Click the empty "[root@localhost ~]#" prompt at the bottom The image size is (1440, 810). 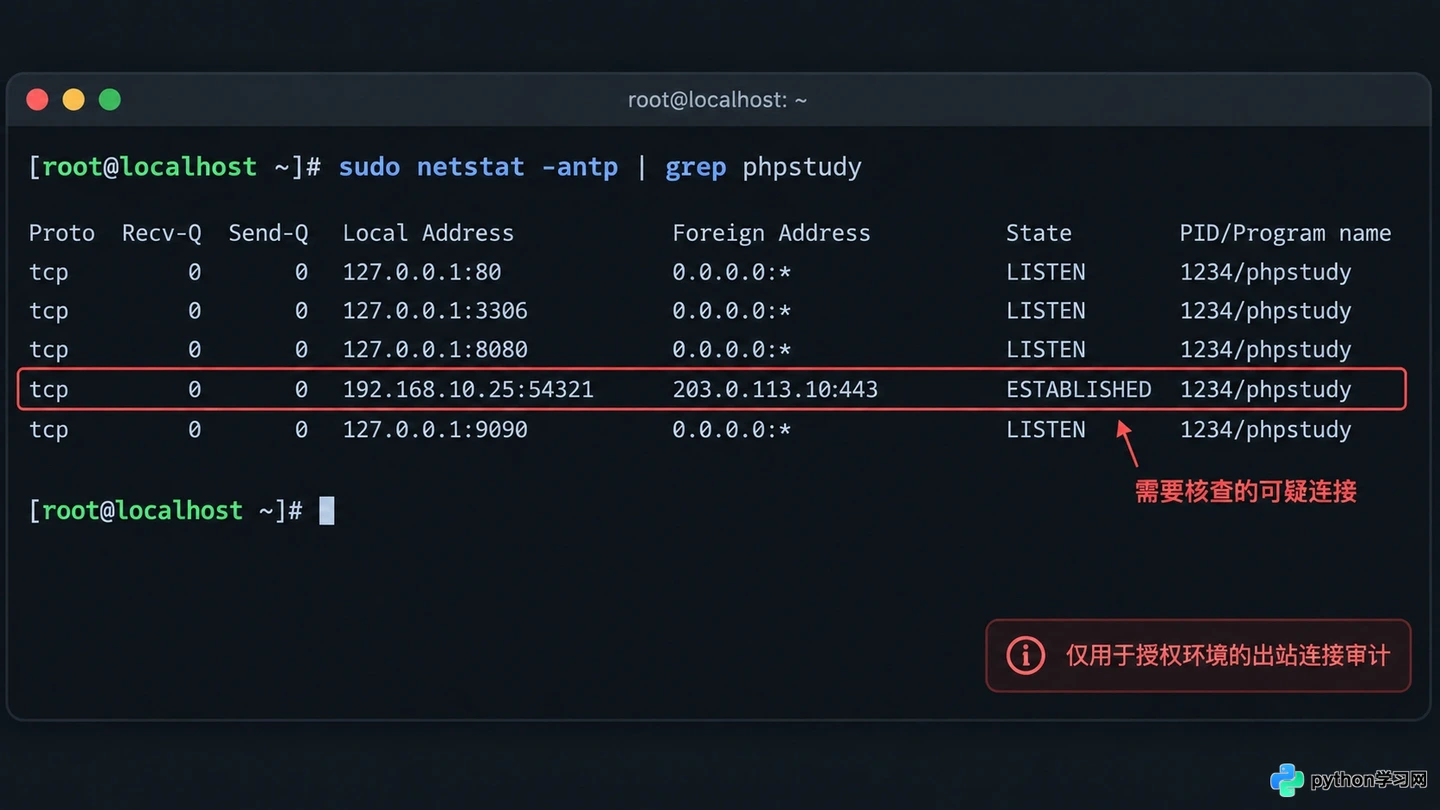pyautogui.click(x=166, y=511)
